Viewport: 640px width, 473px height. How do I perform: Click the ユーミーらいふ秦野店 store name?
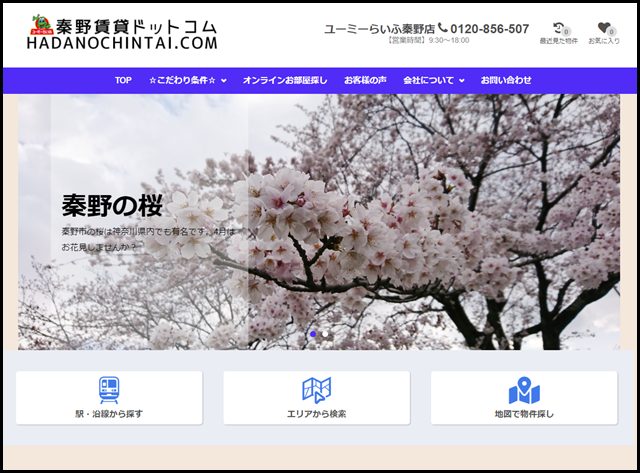(x=380, y=29)
